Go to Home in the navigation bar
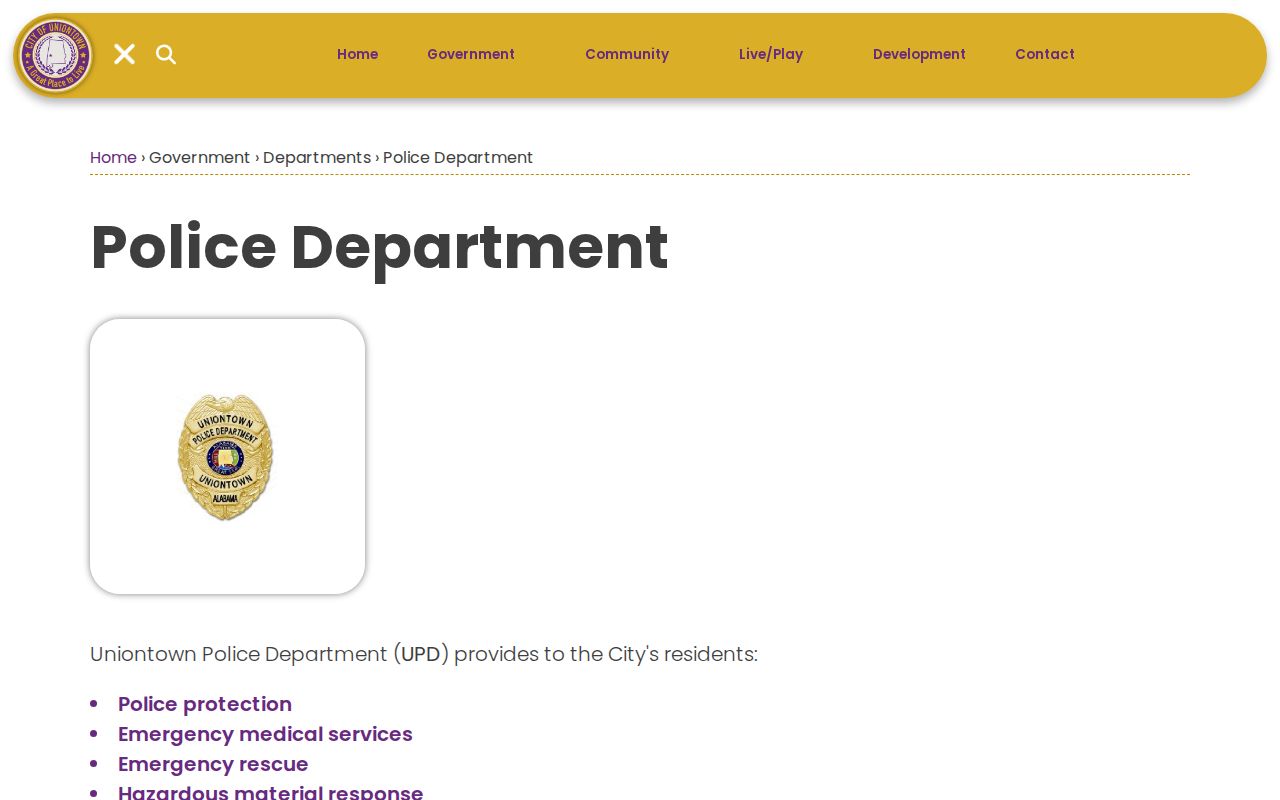 click(357, 54)
